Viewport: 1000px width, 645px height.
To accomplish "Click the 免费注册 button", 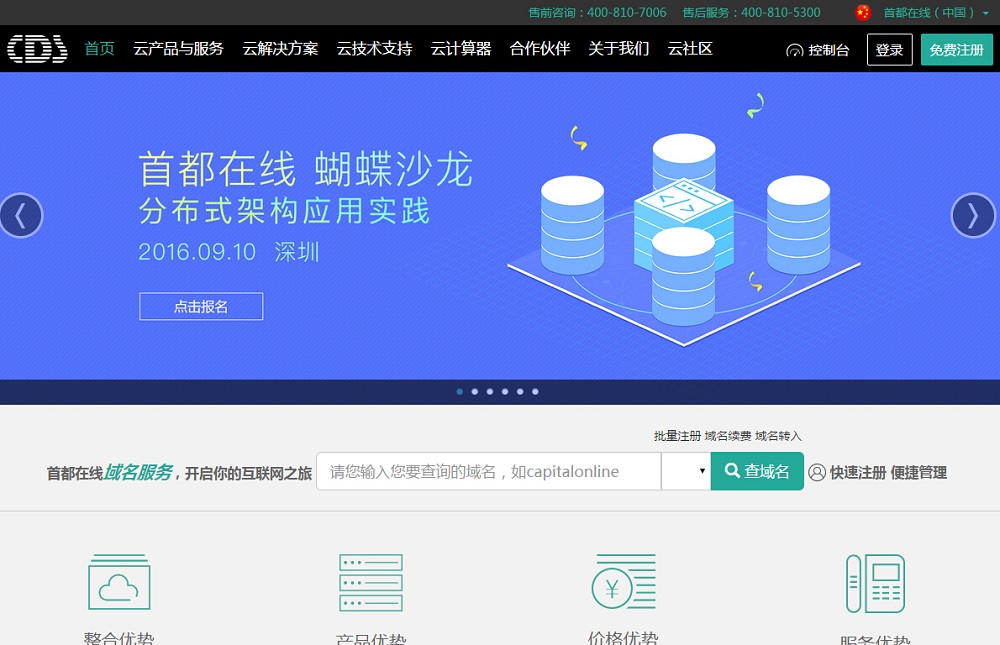I will [957, 50].
